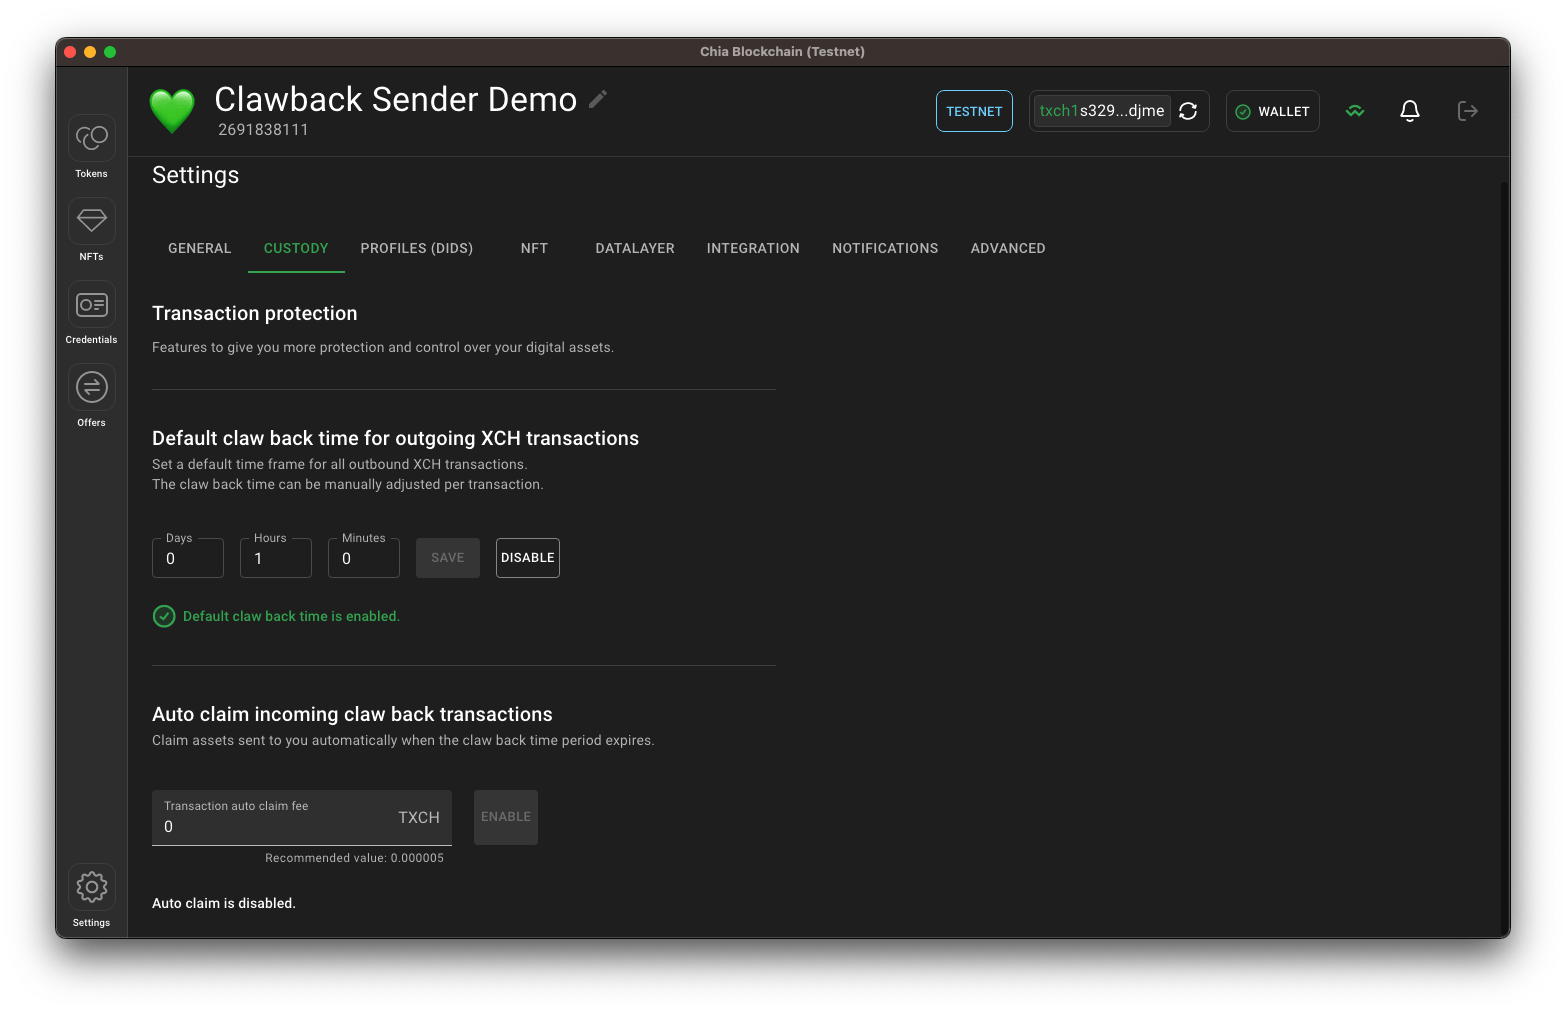Click the TESTNET button
The image size is (1566, 1012).
pyautogui.click(x=974, y=111)
